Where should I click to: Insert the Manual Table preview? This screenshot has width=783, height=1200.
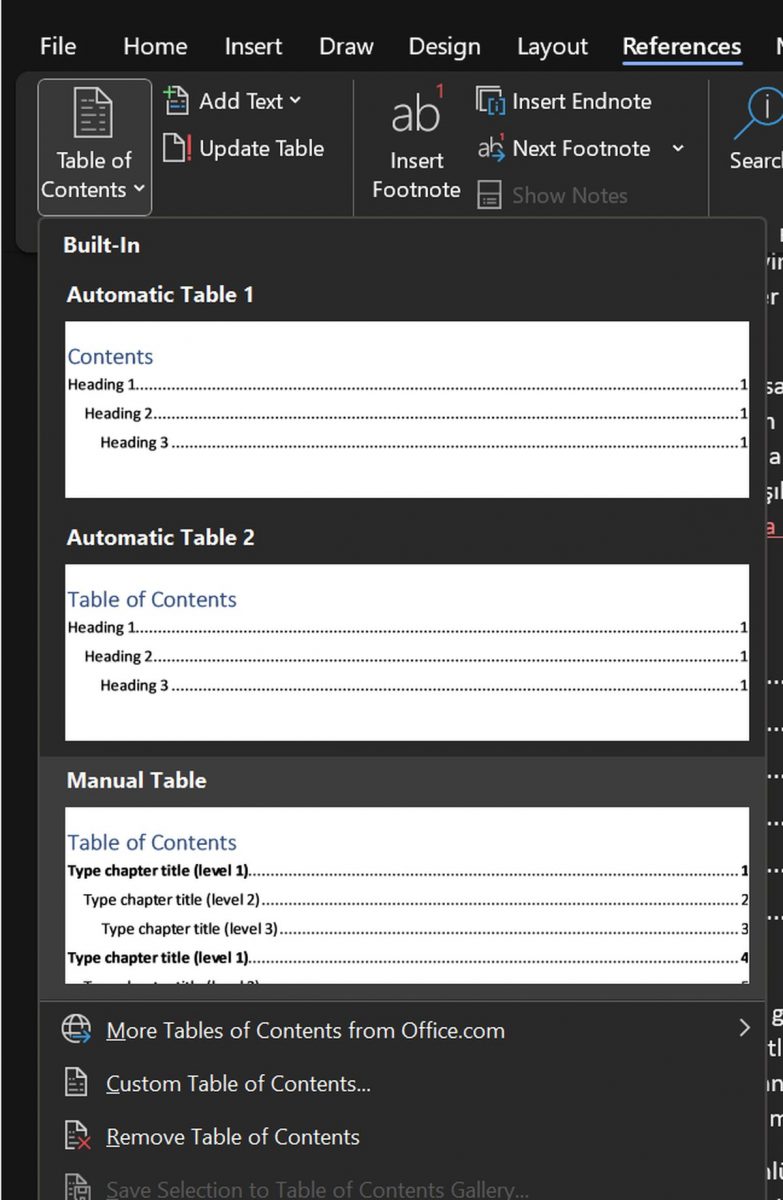406,895
